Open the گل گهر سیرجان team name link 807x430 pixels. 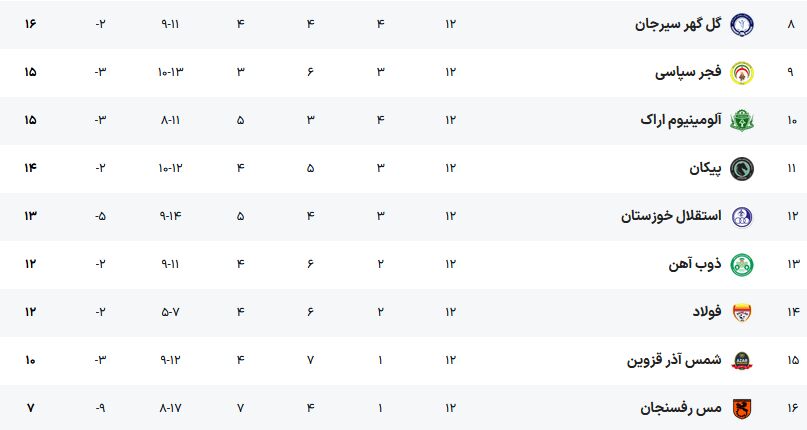(x=678, y=24)
